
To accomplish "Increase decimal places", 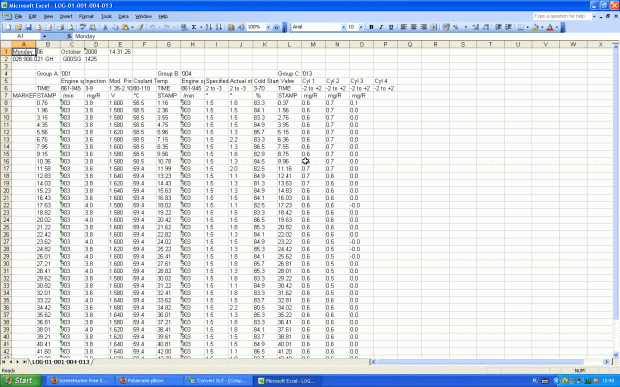I will pos(476,27).
